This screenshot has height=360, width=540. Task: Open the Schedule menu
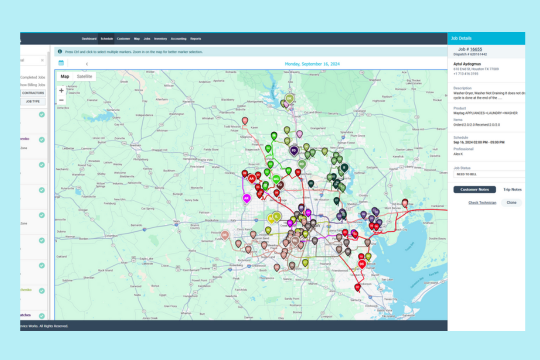tap(107, 39)
